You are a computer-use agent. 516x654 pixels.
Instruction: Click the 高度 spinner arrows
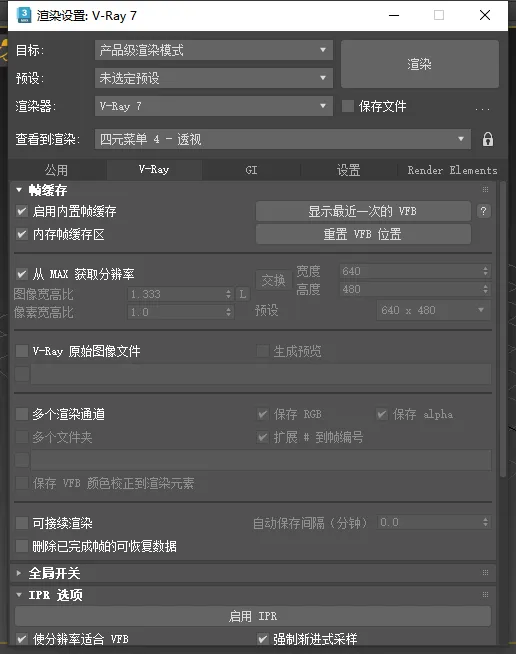coord(485,289)
